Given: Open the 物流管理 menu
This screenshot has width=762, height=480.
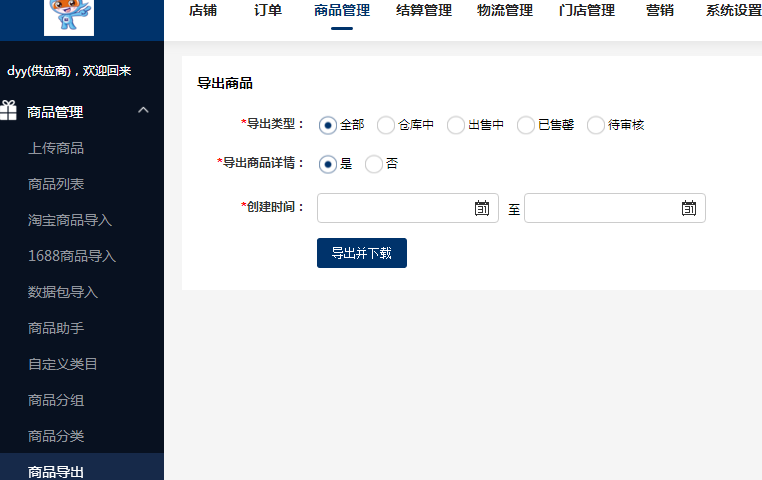Looking at the screenshot, I should (x=505, y=11).
